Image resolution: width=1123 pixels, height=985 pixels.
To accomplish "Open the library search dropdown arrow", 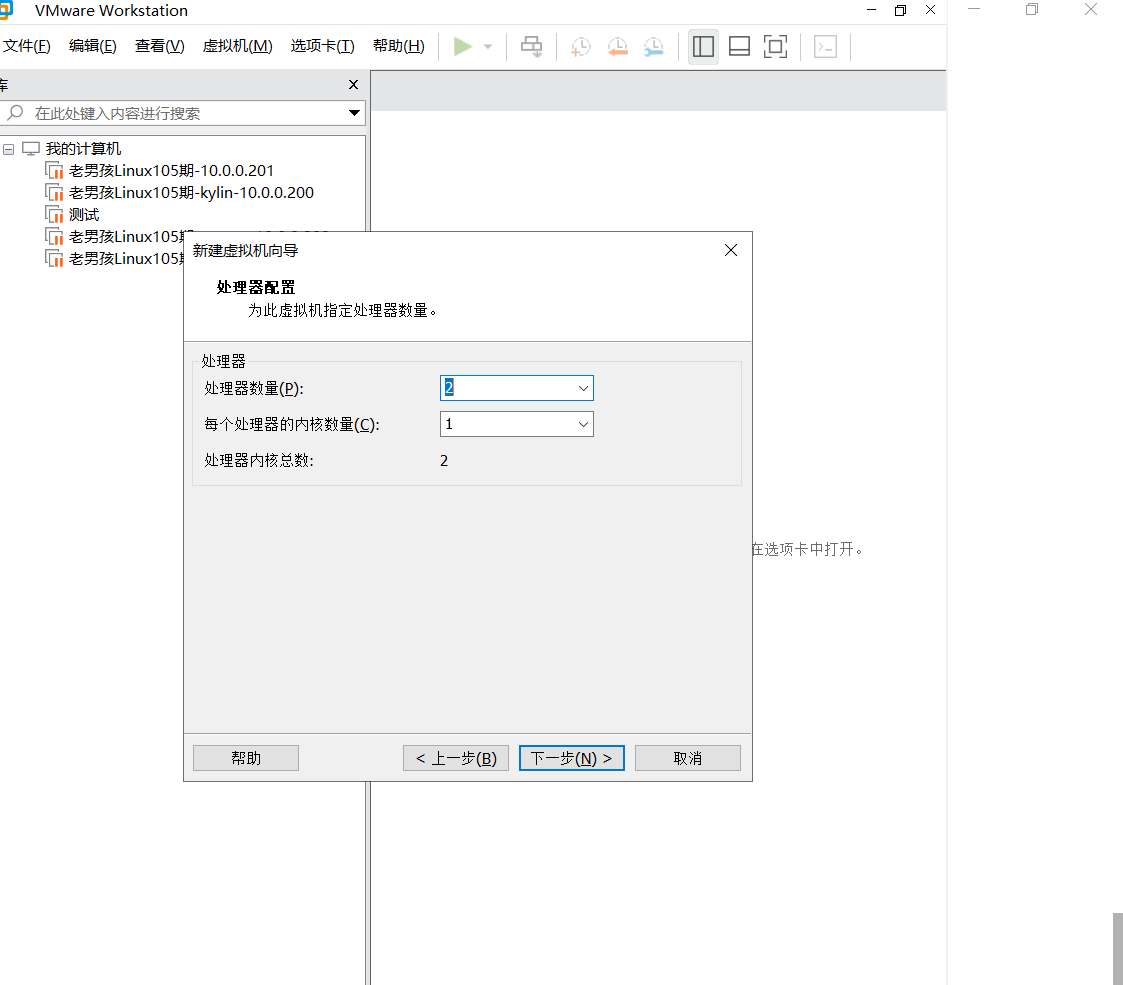I will click(354, 113).
